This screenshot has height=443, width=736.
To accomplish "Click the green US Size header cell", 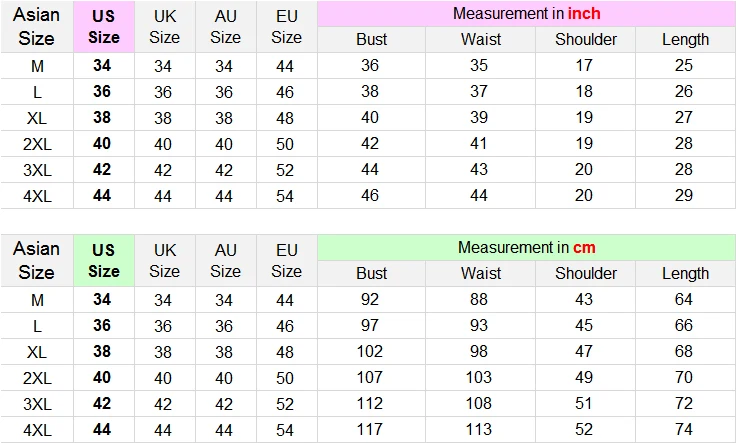I will pos(104,260).
